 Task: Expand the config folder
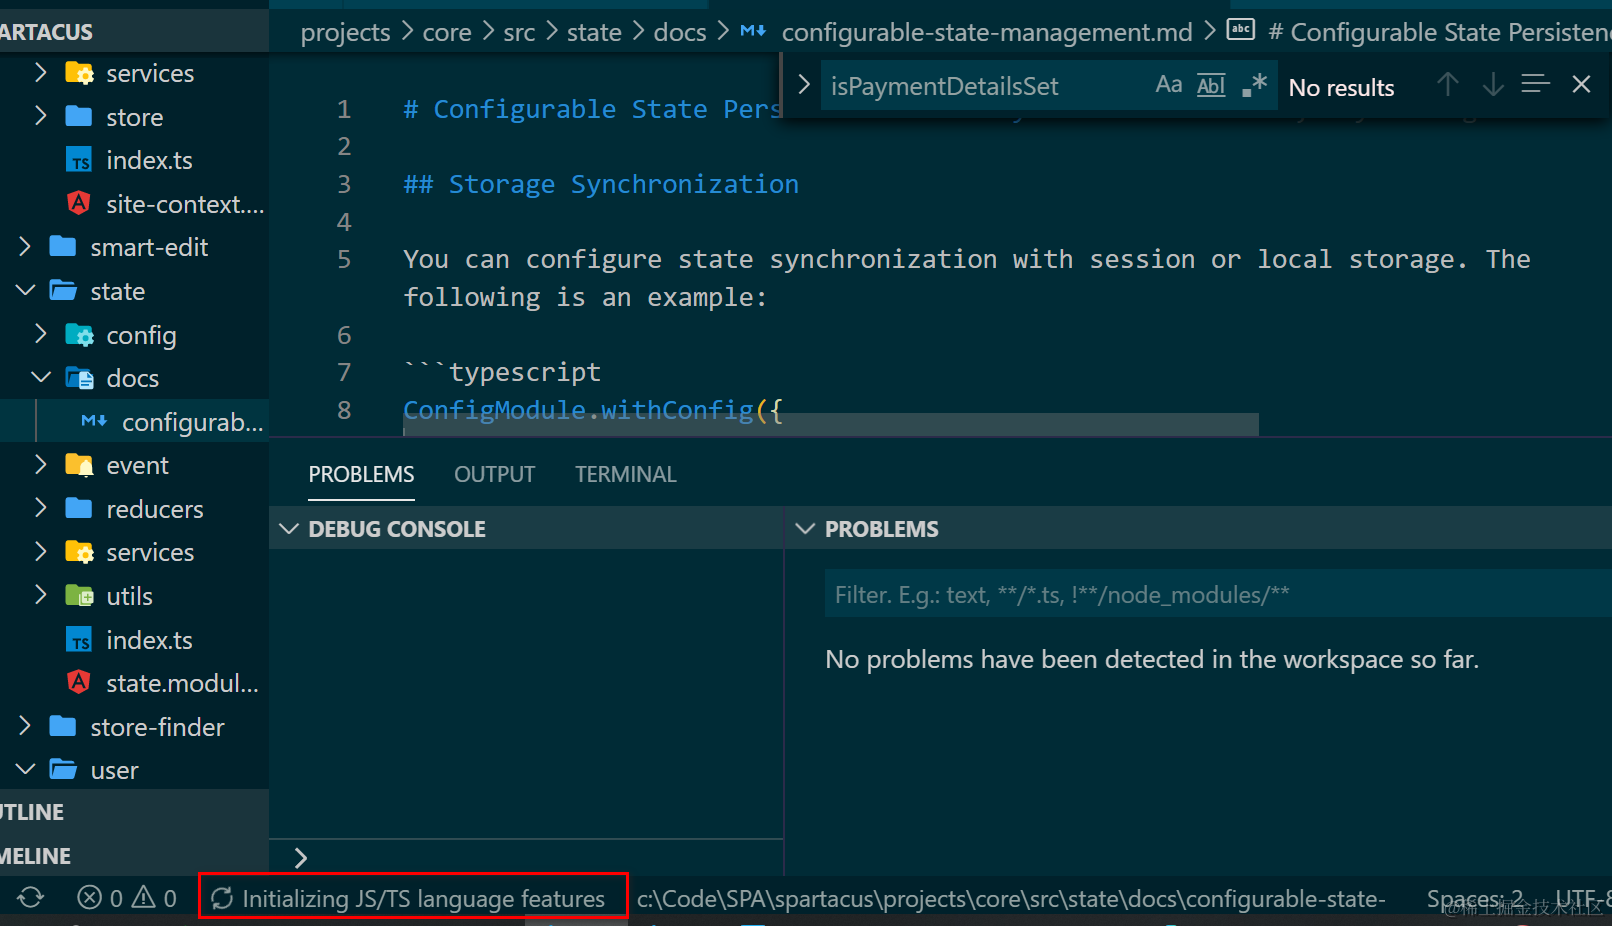click(41, 334)
